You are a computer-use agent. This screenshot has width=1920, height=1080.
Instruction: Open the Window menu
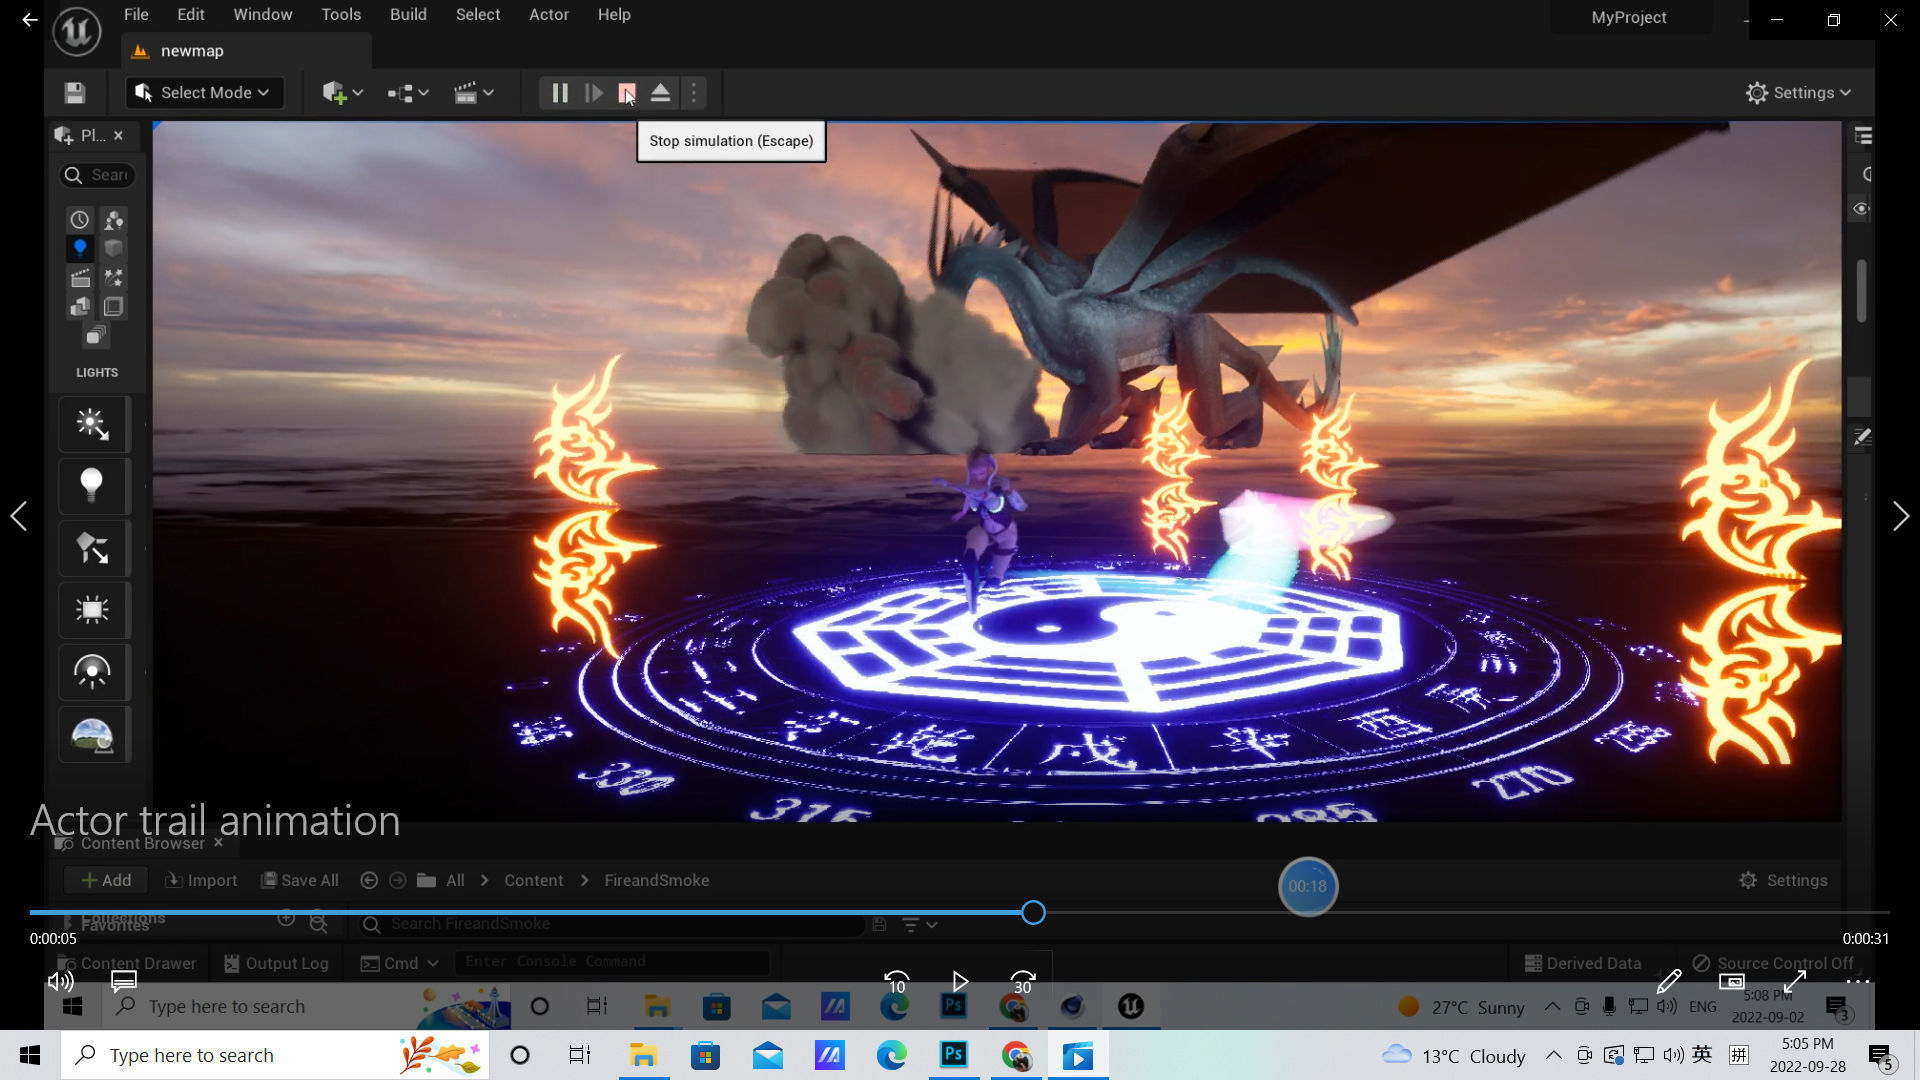[262, 15]
